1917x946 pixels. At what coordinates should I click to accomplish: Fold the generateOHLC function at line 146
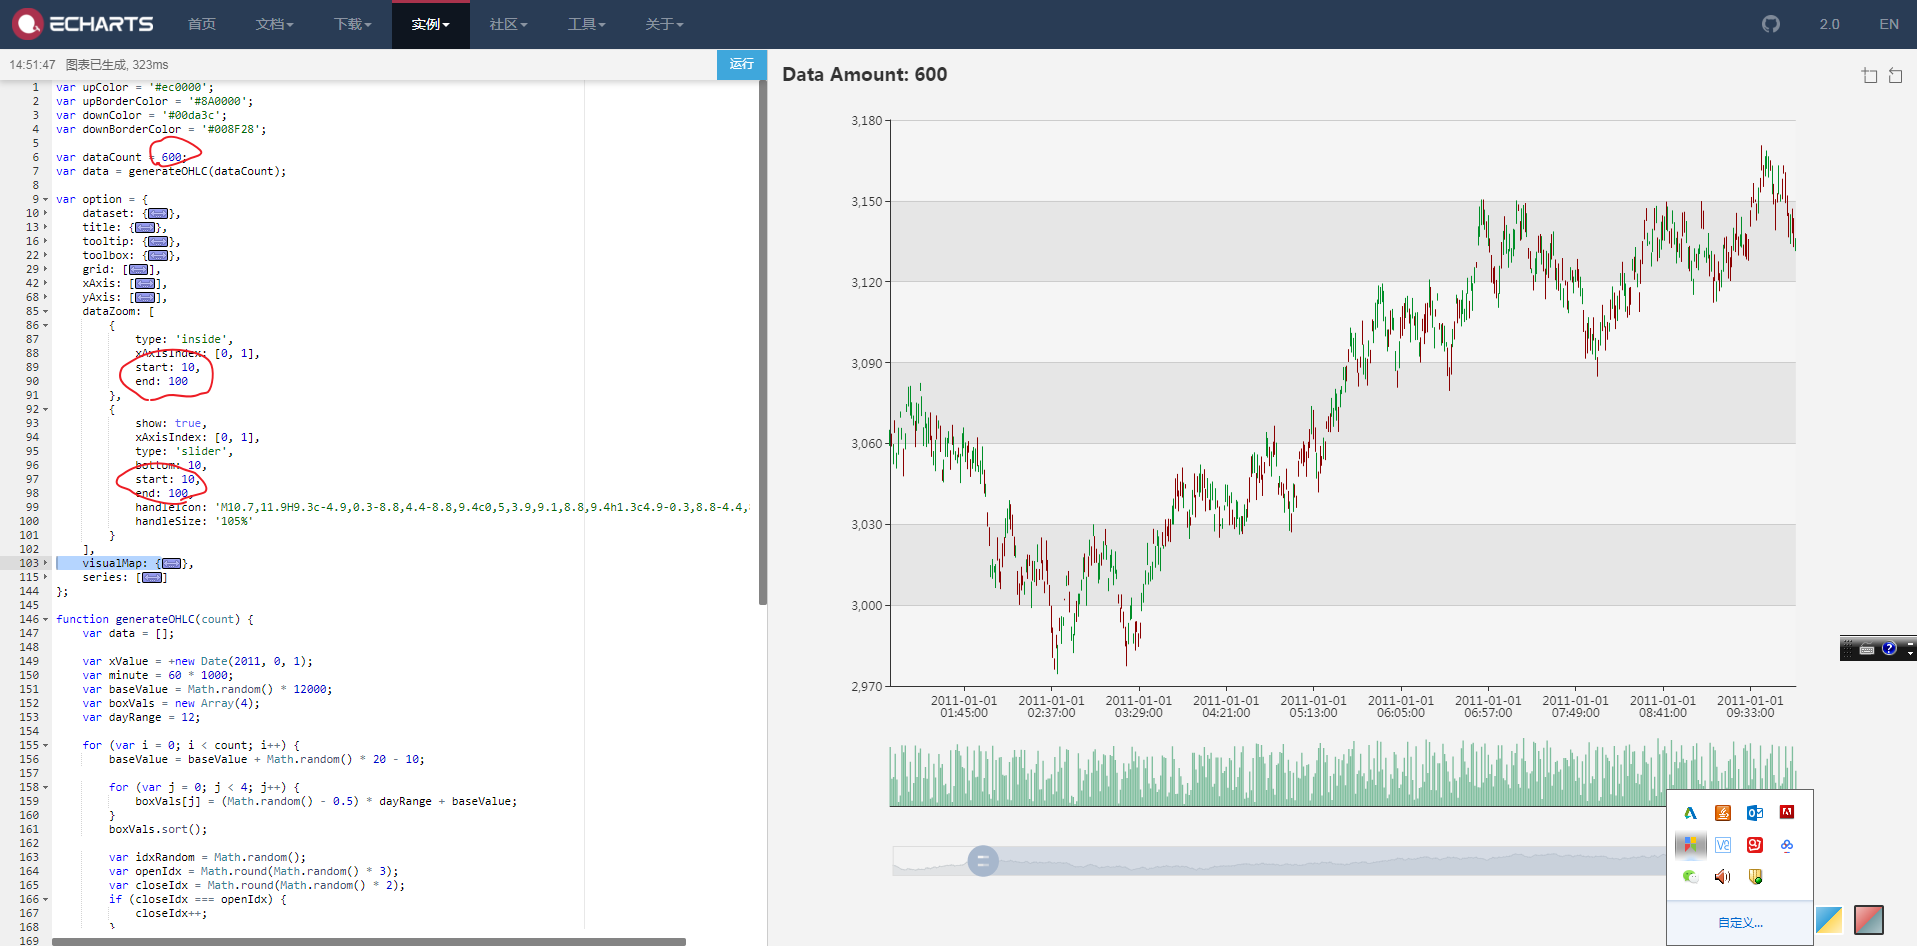point(44,619)
